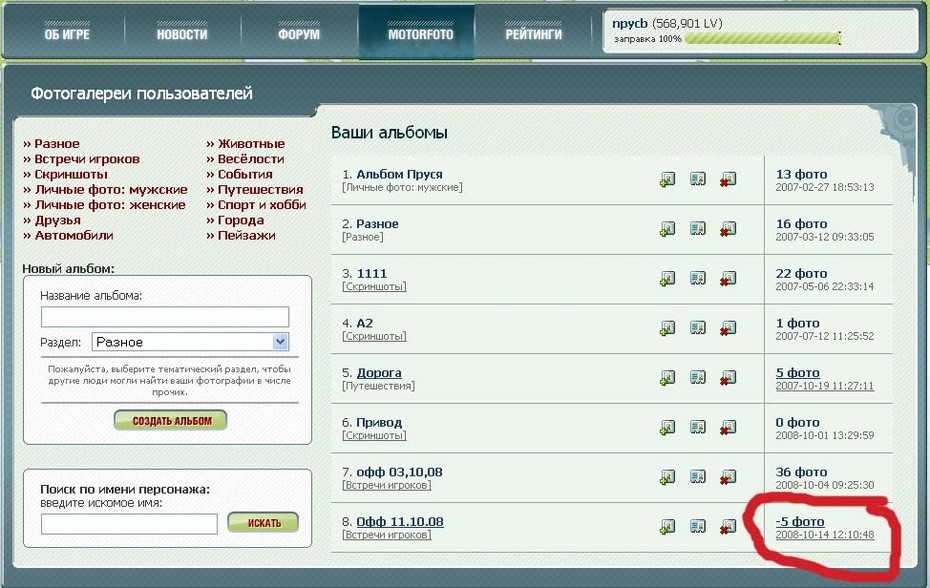
Task: Open the MOTORFOTO tab
Action: point(420,35)
